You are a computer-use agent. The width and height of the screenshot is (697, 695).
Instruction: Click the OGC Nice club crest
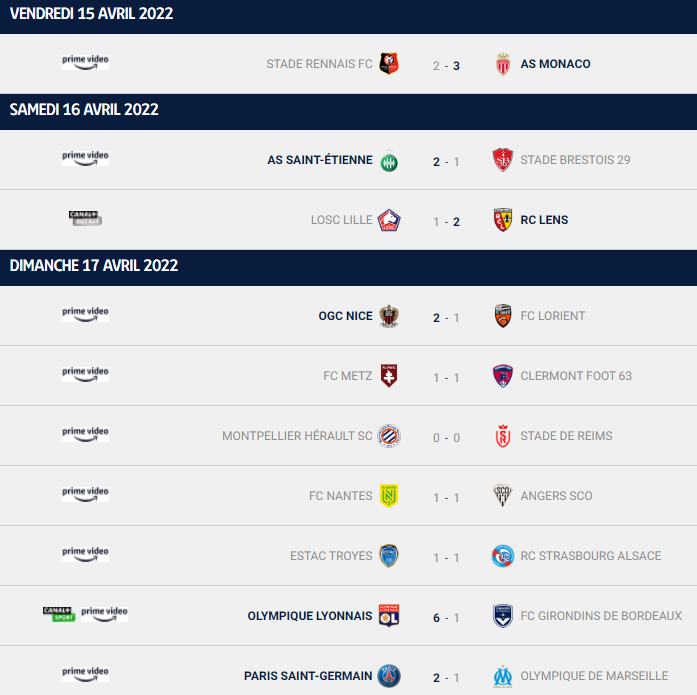(389, 316)
